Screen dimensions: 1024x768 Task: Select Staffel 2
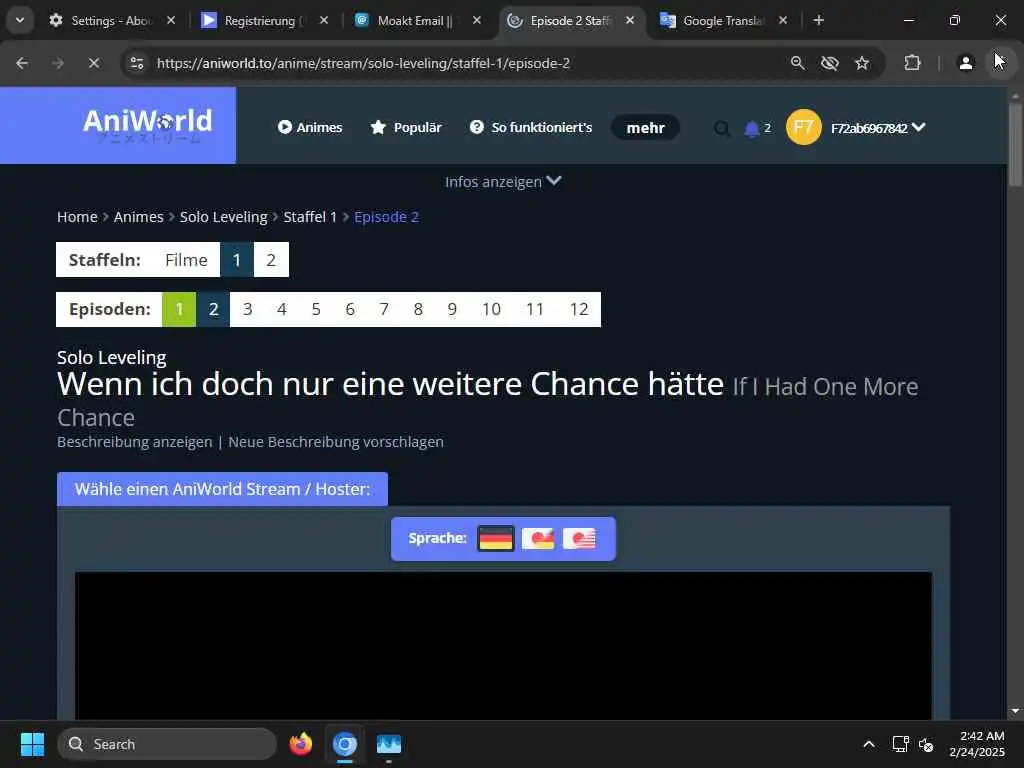(x=271, y=260)
